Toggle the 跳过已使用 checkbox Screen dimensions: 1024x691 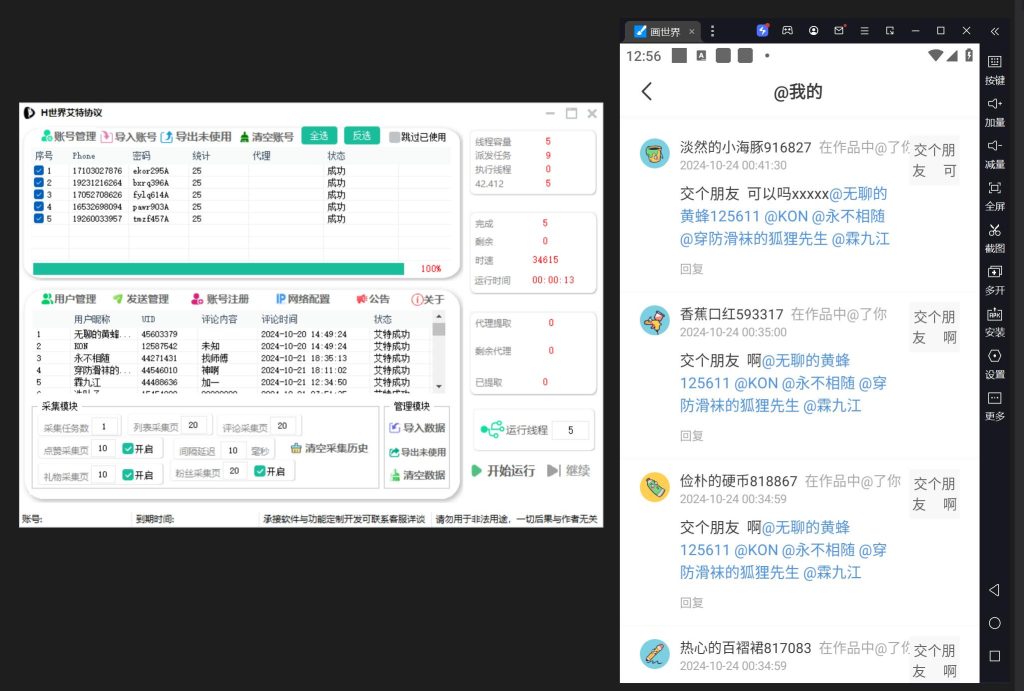pyautogui.click(x=395, y=137)
